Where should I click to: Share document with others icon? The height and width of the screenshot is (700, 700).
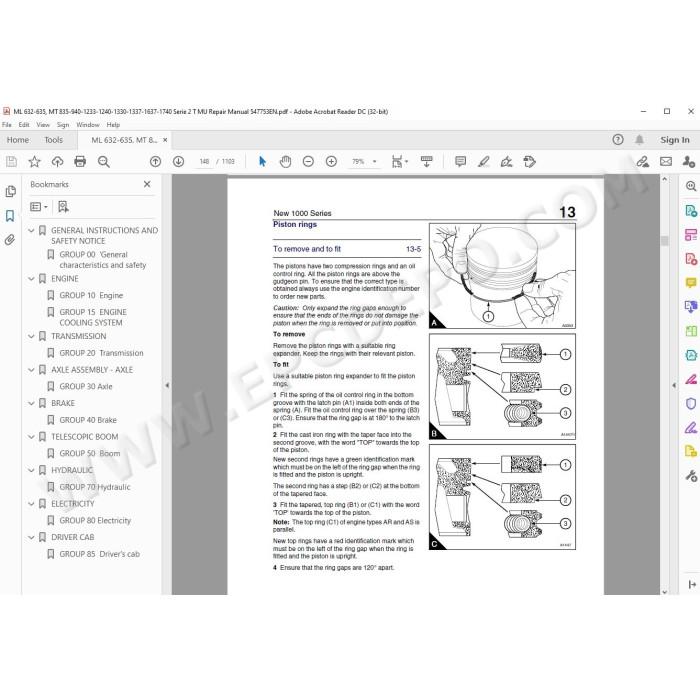(x=688, y=162)
